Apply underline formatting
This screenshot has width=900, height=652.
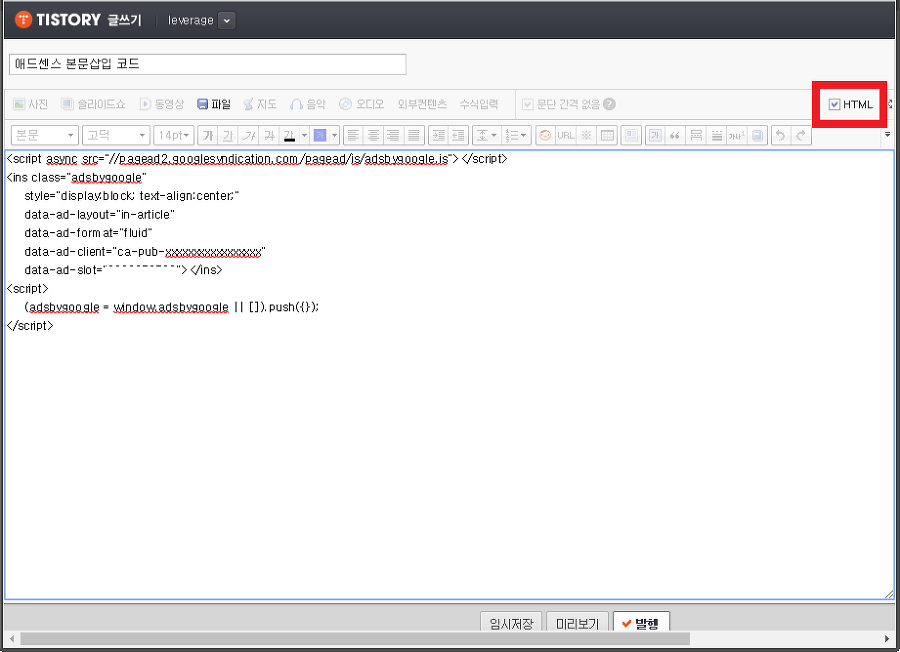click(x=228, y=135)
